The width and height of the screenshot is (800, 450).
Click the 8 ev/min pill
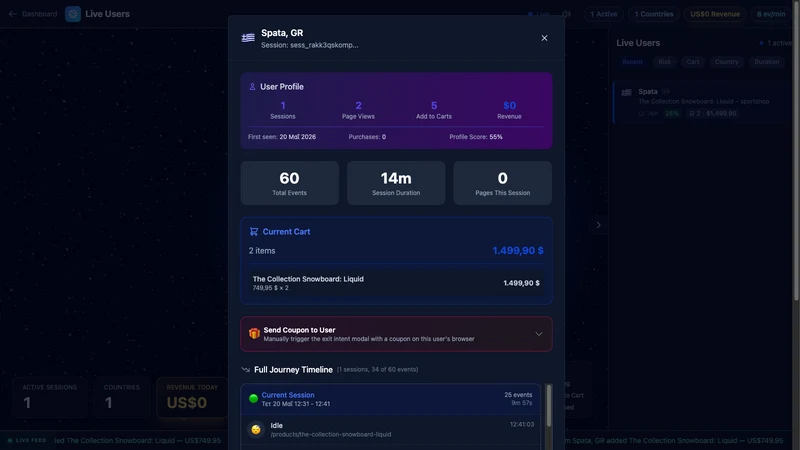pyautogui.click(x=771, y=14)
